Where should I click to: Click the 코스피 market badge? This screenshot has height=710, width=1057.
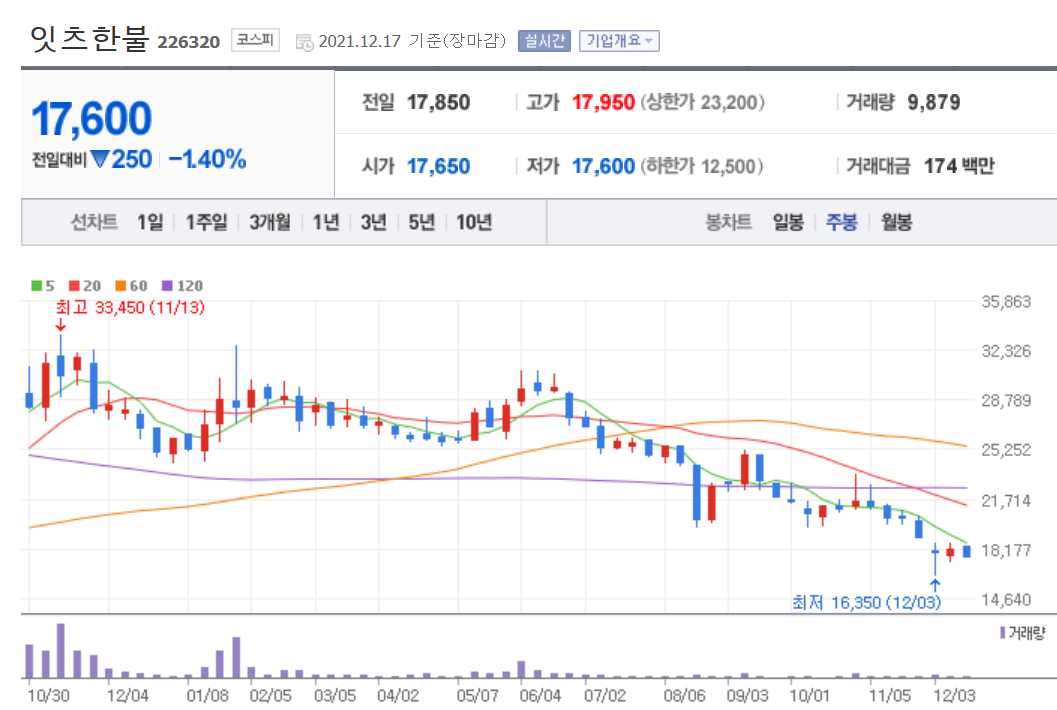point(257,41)
